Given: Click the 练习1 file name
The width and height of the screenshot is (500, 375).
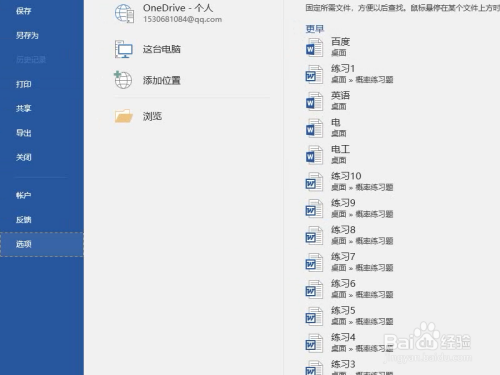Looking at the screenshot, I should 343,69.
